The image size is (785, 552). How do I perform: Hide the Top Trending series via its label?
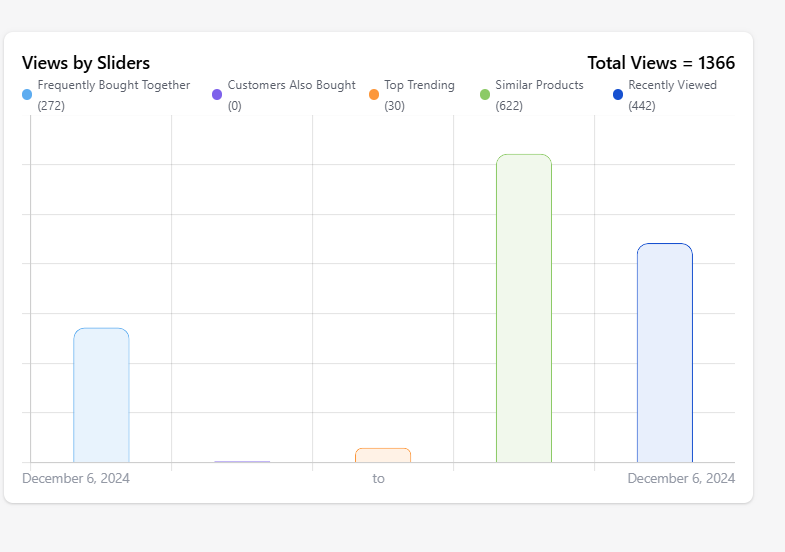pyautogui.click(x=419, y=86)
